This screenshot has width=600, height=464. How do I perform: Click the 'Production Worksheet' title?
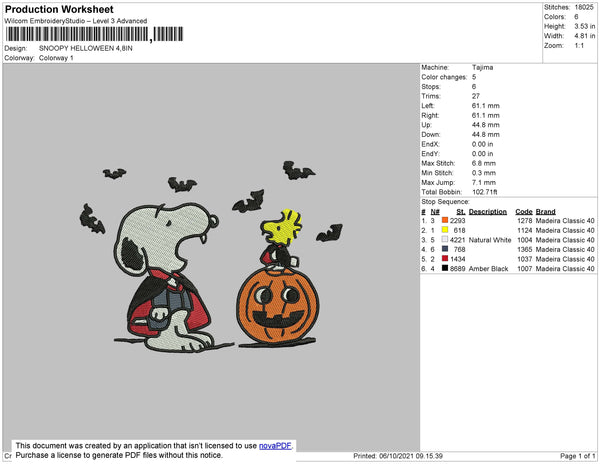(x=59, y=9)
